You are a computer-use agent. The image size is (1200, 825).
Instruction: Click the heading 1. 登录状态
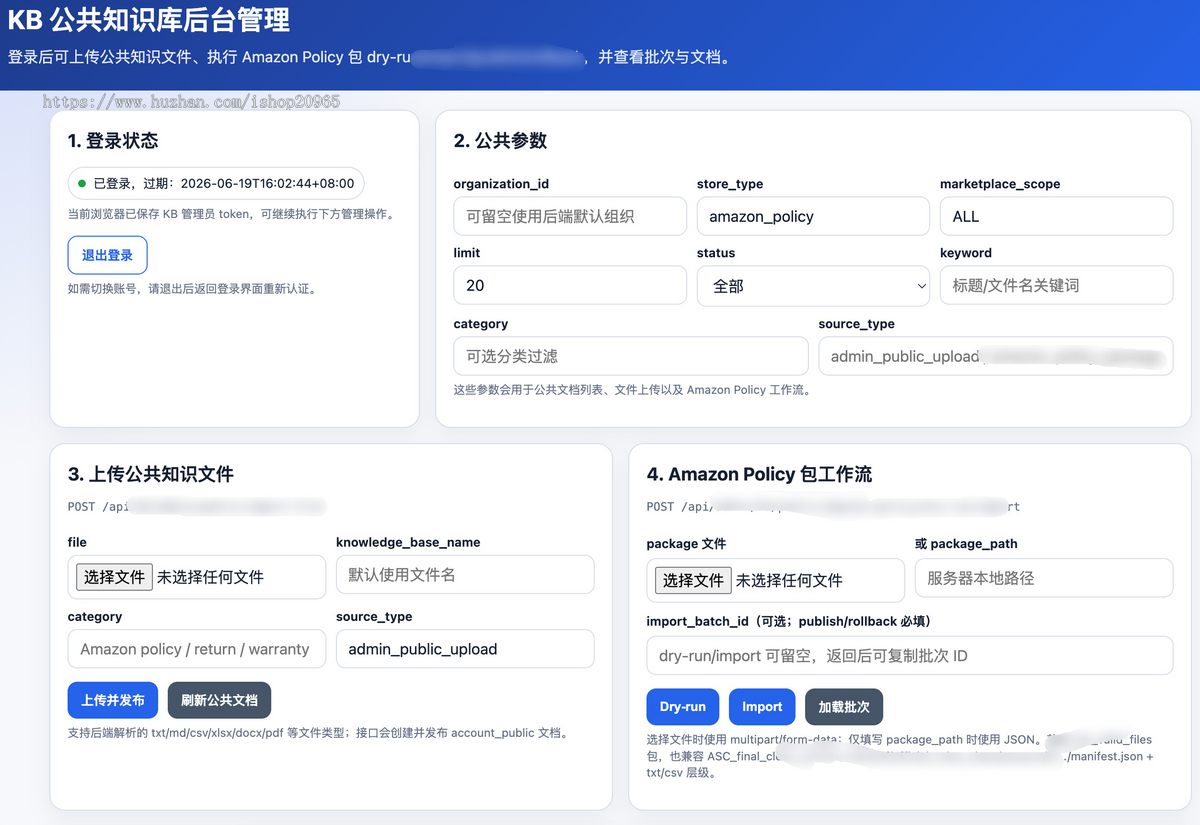tap(113, 141)
